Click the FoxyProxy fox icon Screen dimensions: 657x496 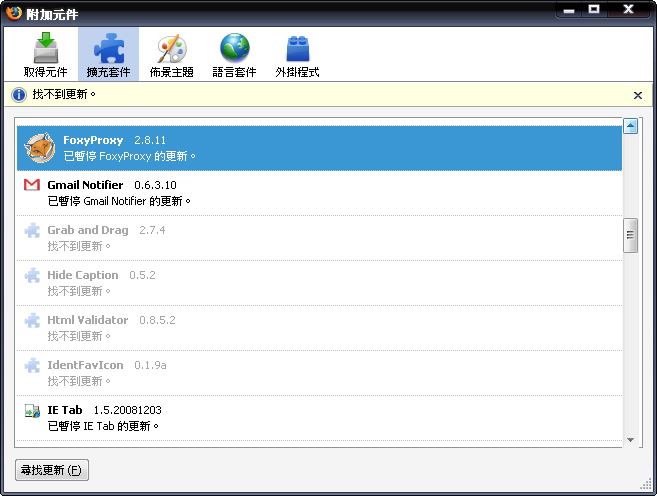pos(40,147)
